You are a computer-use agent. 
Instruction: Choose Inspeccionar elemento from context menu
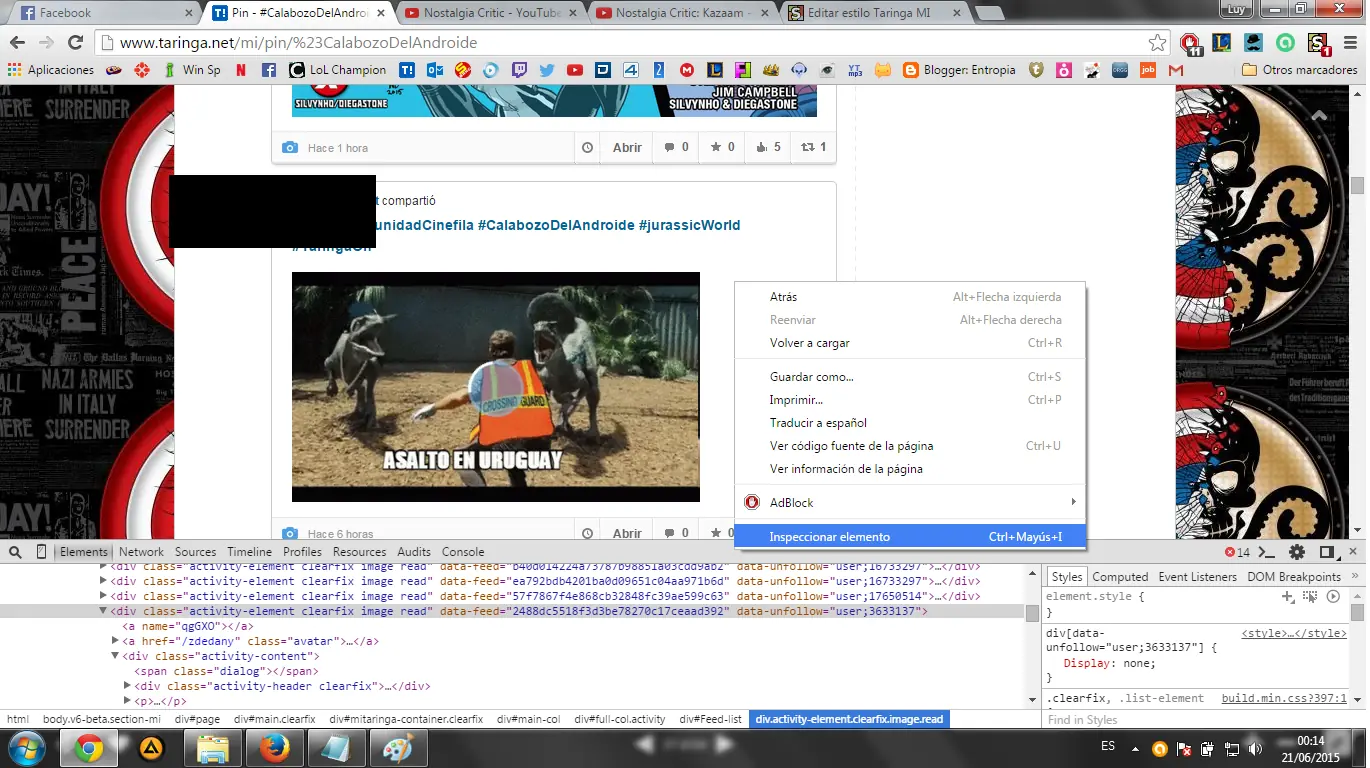pyautogui.click(x=910, y=537)
